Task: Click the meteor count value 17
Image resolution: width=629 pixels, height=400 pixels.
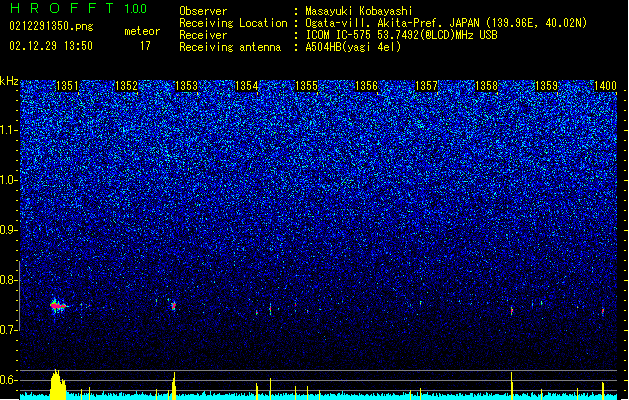Action: [145, 46]
